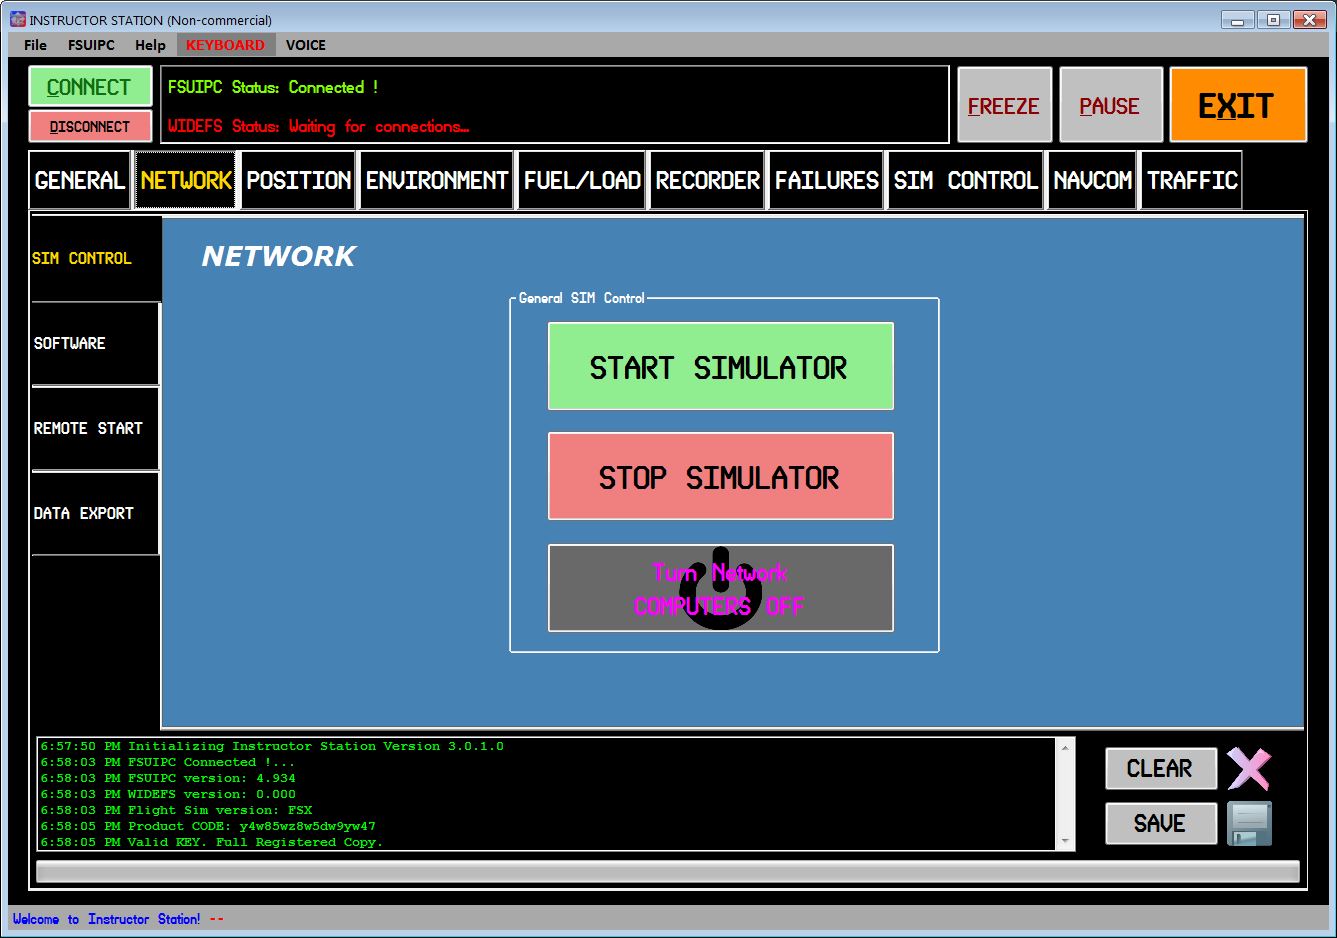Close the Instructor Station window
Screen dimensions: 1337x938
click(1309, 20)
